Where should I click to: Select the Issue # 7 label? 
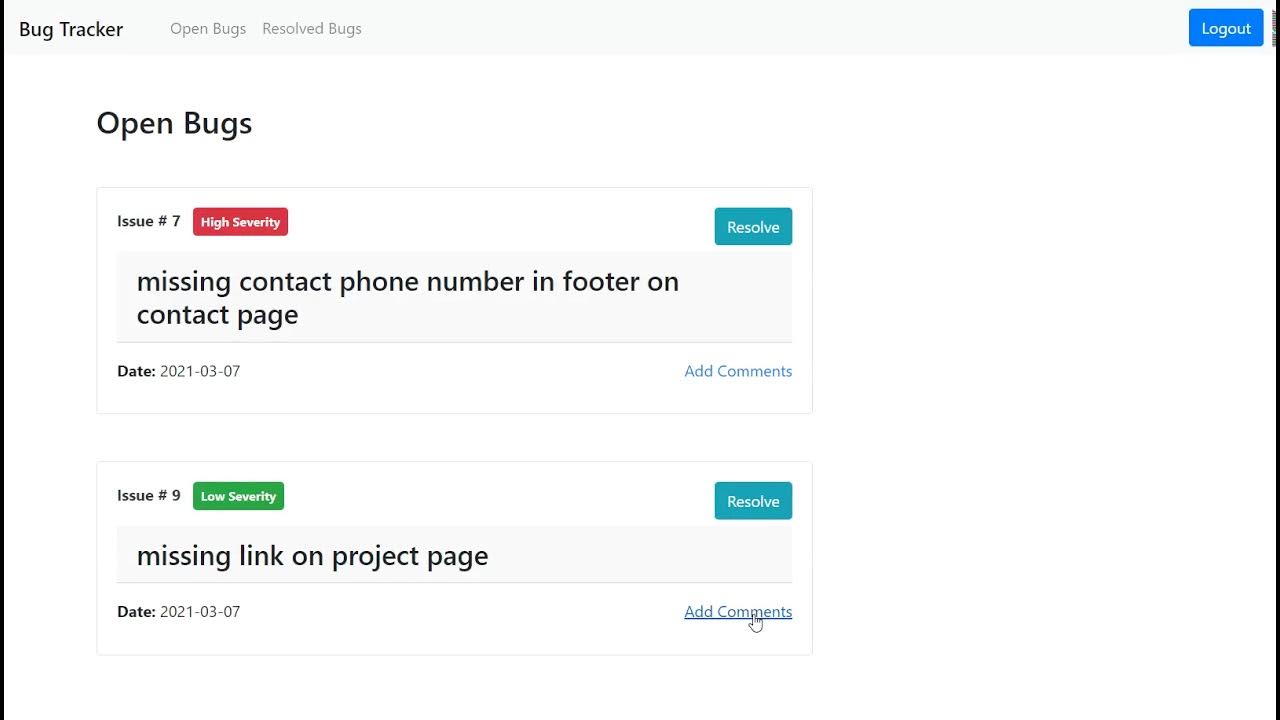(x=149, y=221)
